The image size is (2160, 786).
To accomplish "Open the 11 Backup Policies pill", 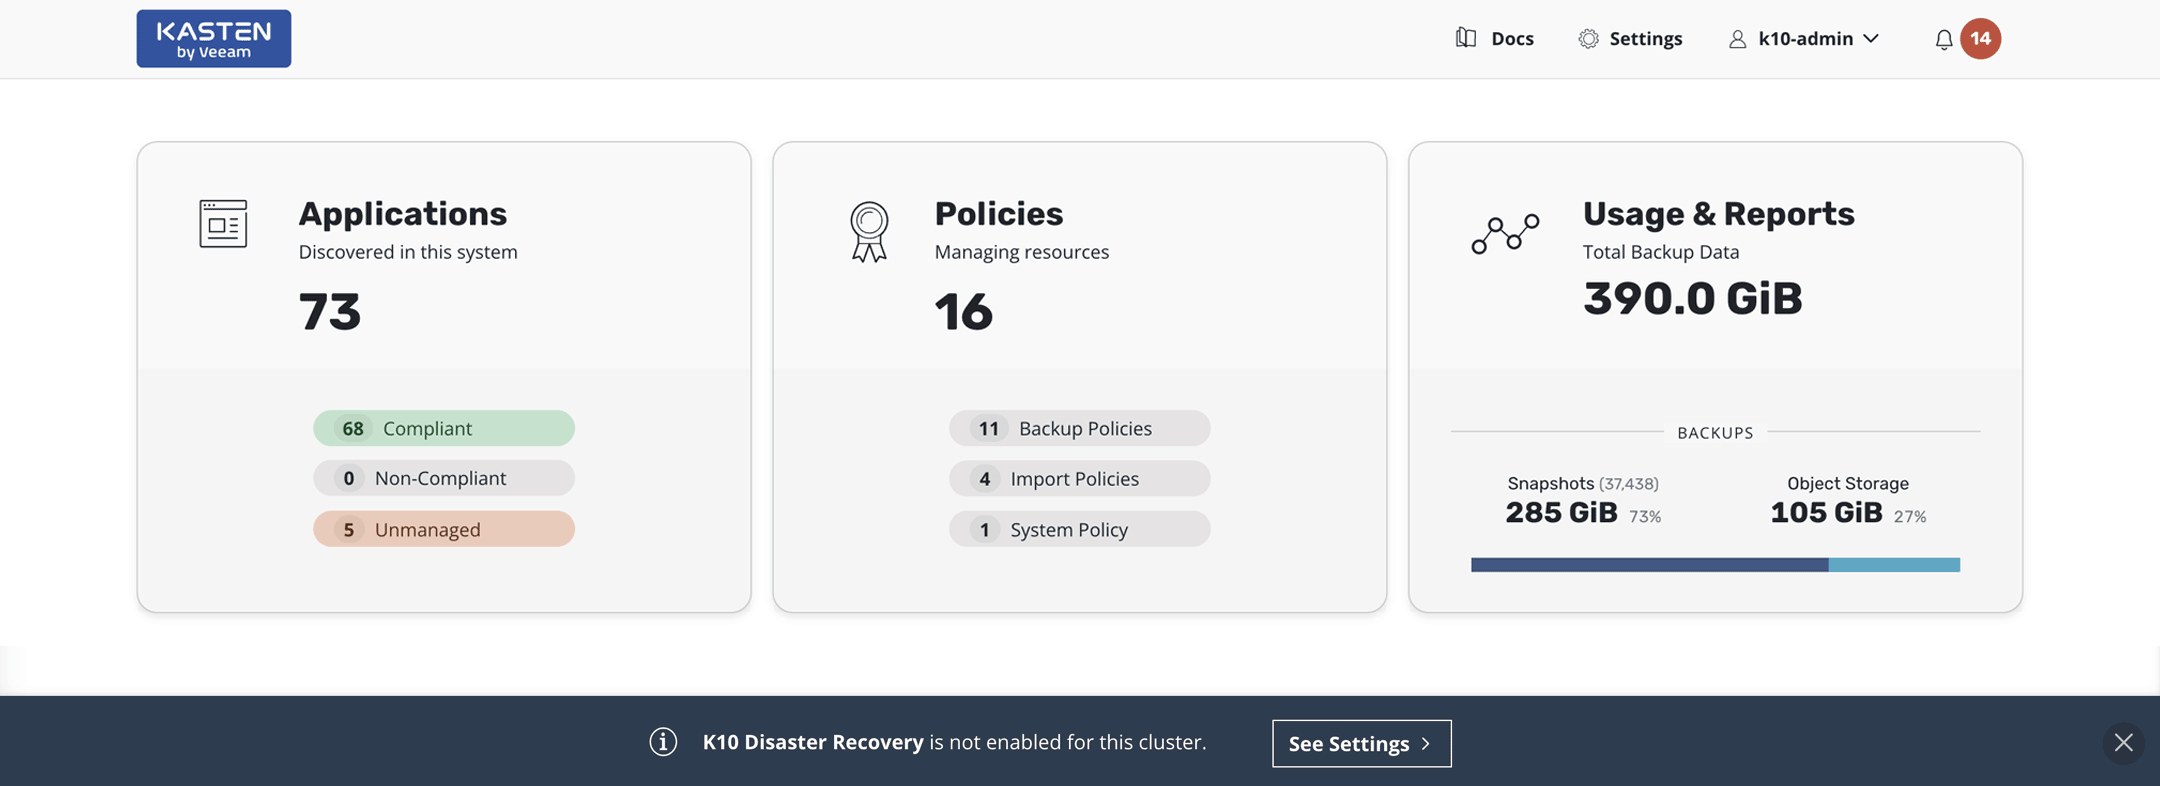I will tap(1079, 428).
